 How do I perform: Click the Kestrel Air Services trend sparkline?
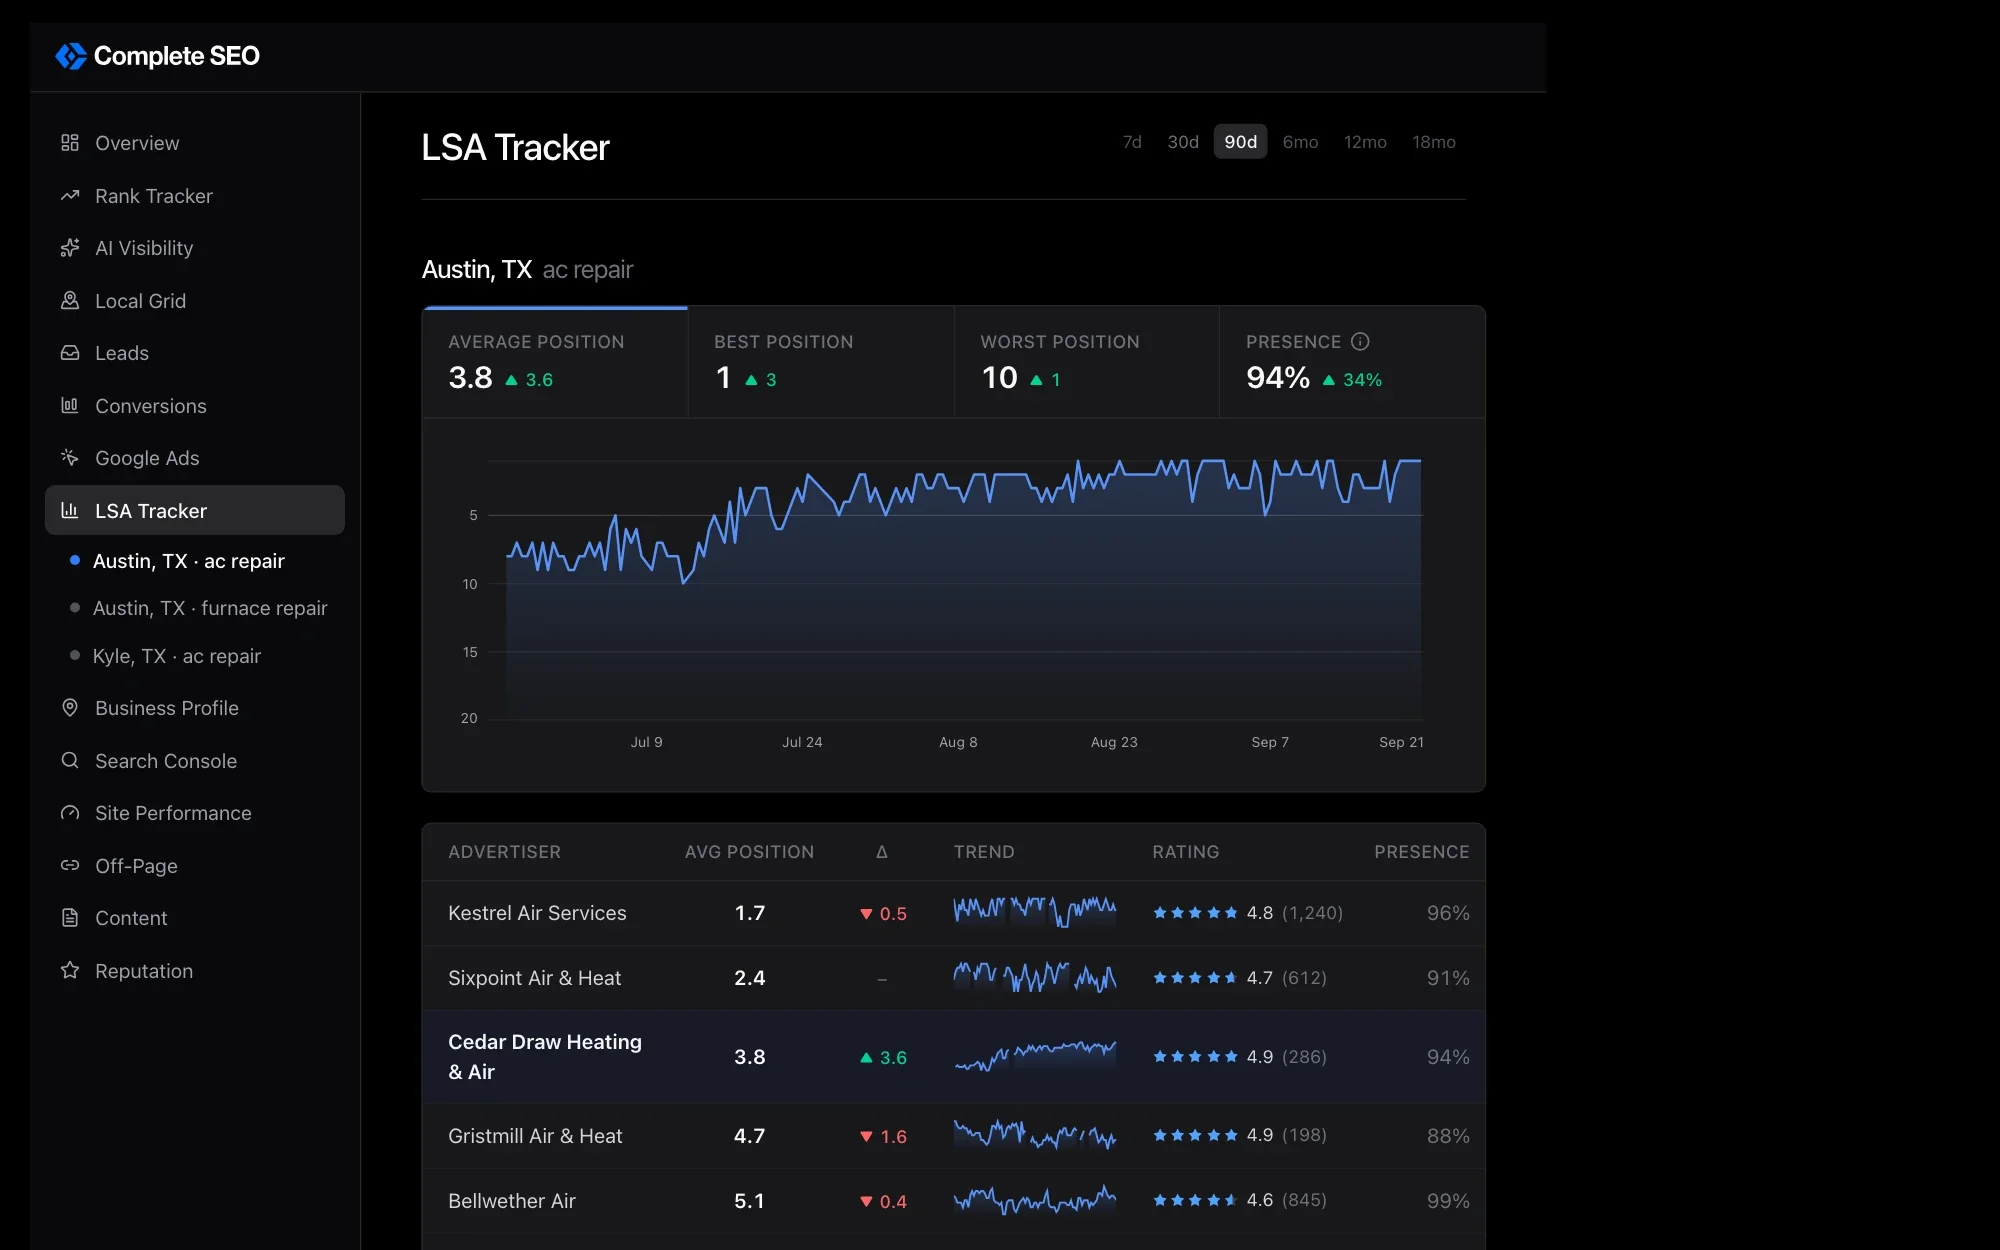point(1035,912)
